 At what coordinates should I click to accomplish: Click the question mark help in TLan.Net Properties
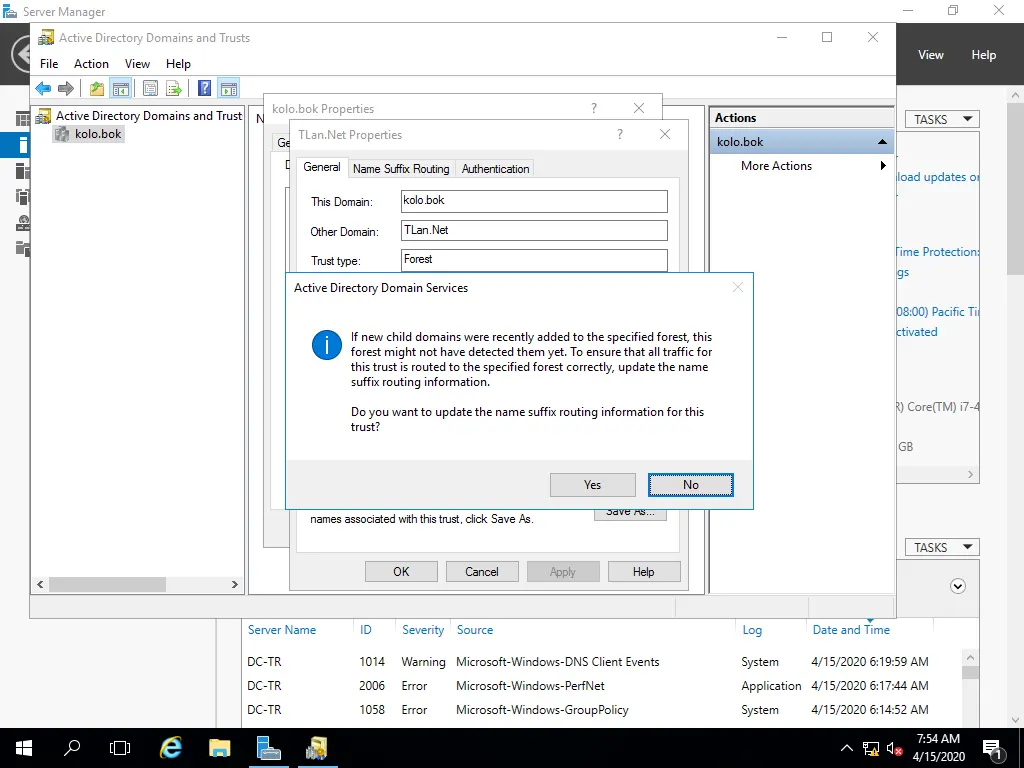(x=620, y=134)
